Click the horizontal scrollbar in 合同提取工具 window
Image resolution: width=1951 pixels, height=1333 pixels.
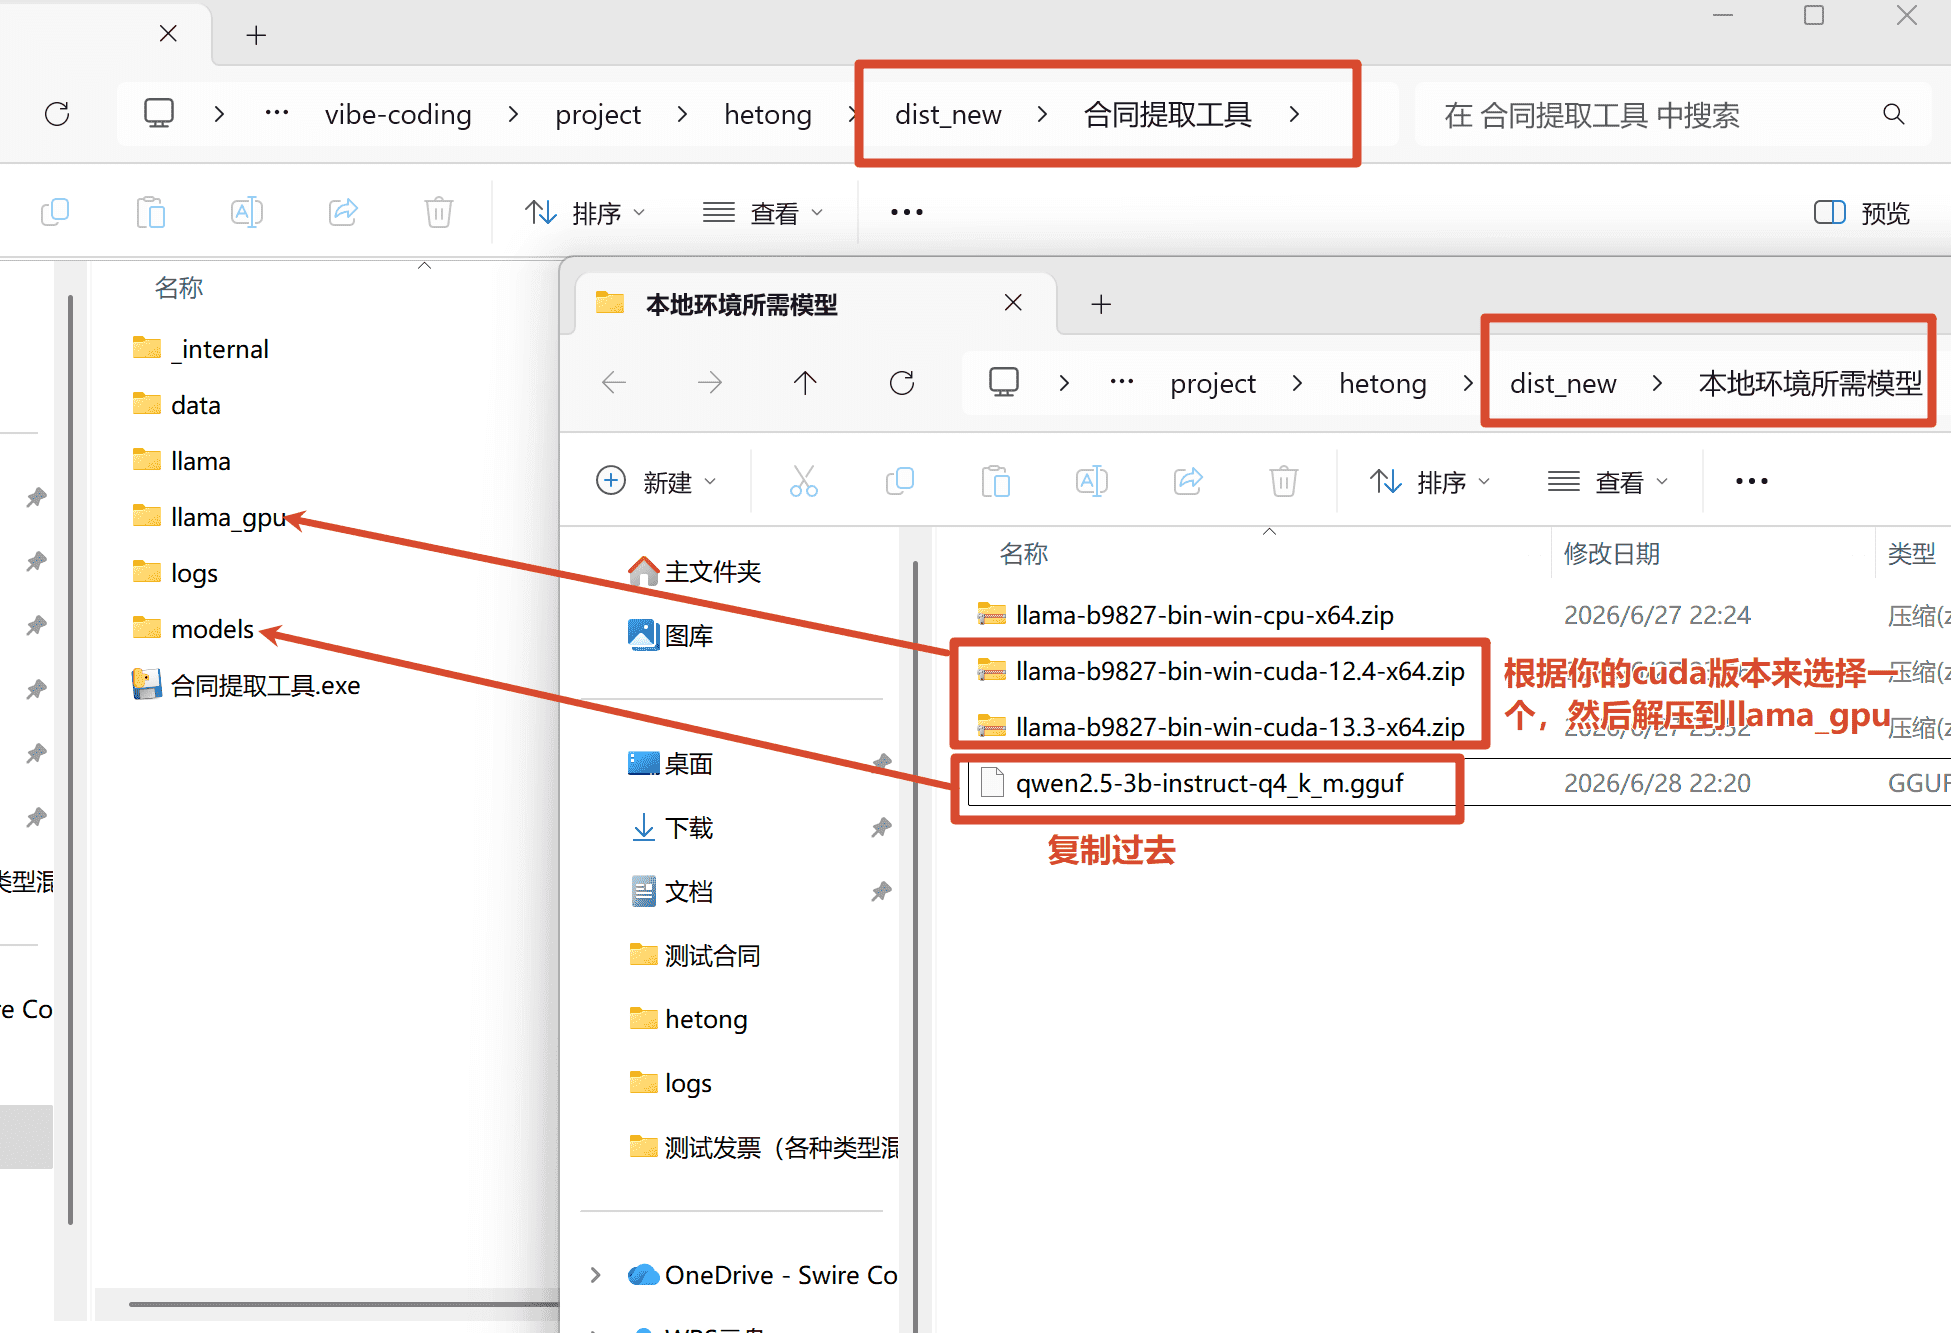click(343, 1304)
